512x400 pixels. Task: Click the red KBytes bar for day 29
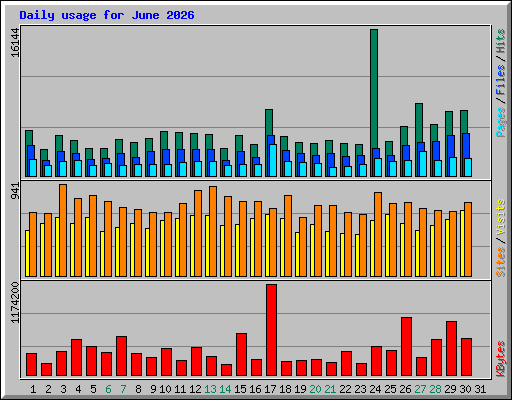point(451,349)
